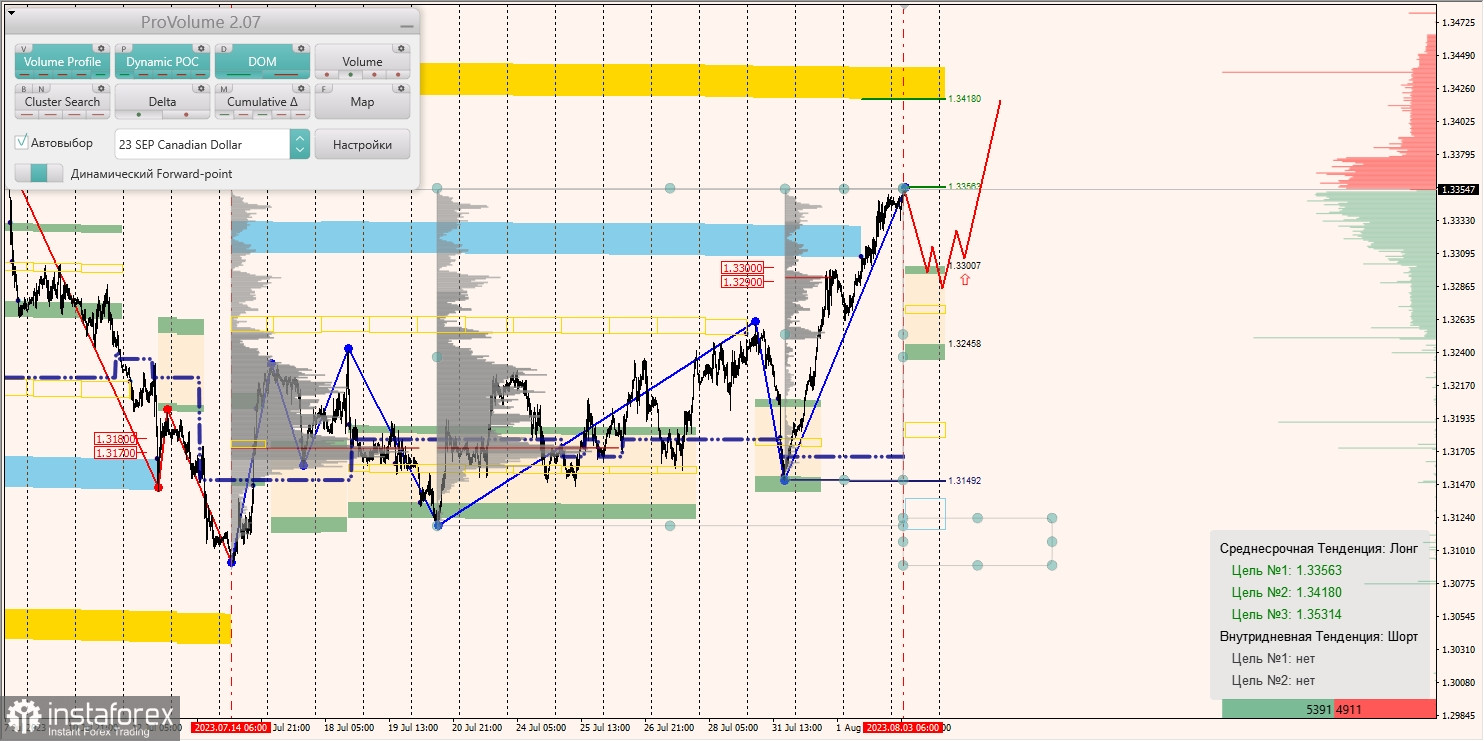Click the 1.33563 level label on chart
The height and width of the screenshot is (741, 1484).
pyautogui.click(x=965, y=186)
